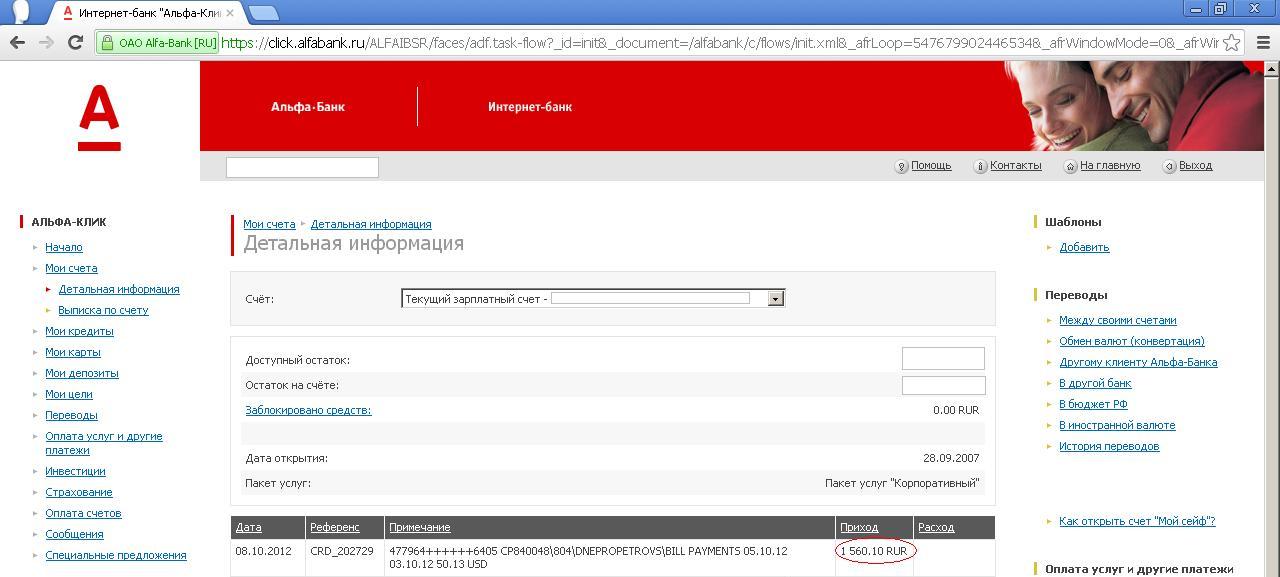Open Специальные предложения
This screenshot has height=577, width=1280.
point(116,555)
